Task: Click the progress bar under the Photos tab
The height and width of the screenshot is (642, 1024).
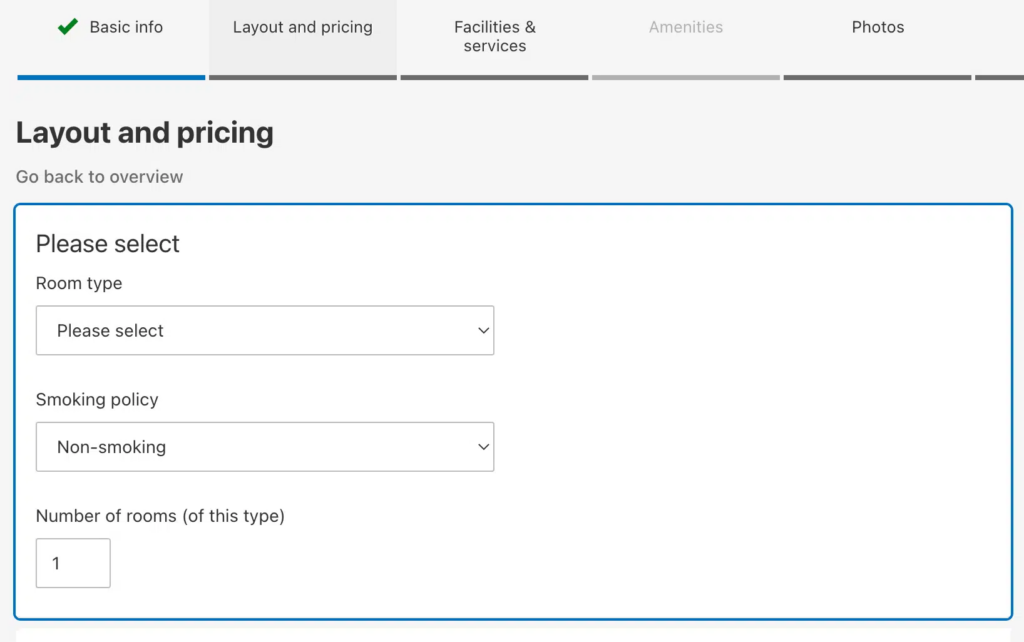Action: point(877,77)
